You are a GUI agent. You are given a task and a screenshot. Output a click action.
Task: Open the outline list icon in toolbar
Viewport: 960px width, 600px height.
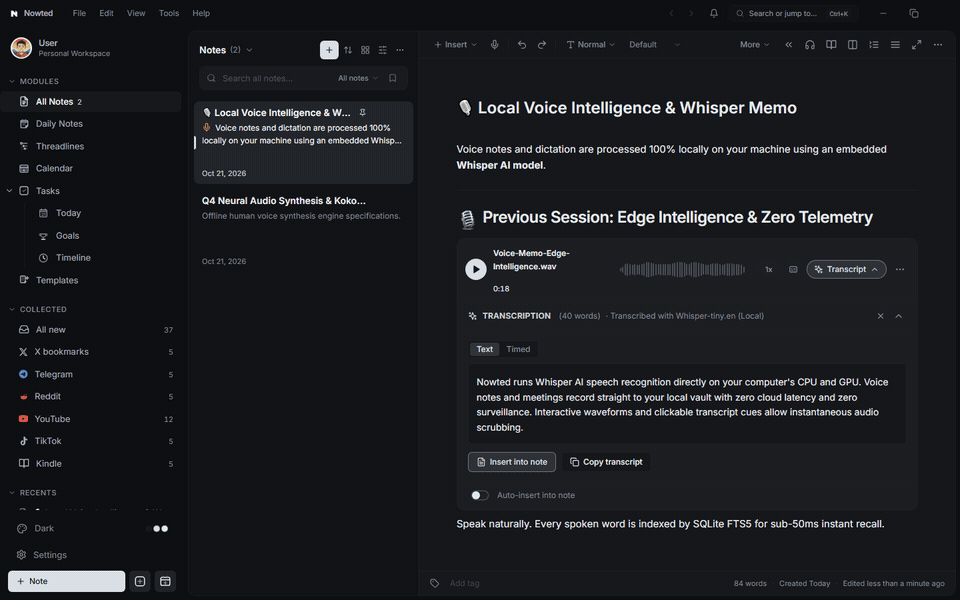874,45
